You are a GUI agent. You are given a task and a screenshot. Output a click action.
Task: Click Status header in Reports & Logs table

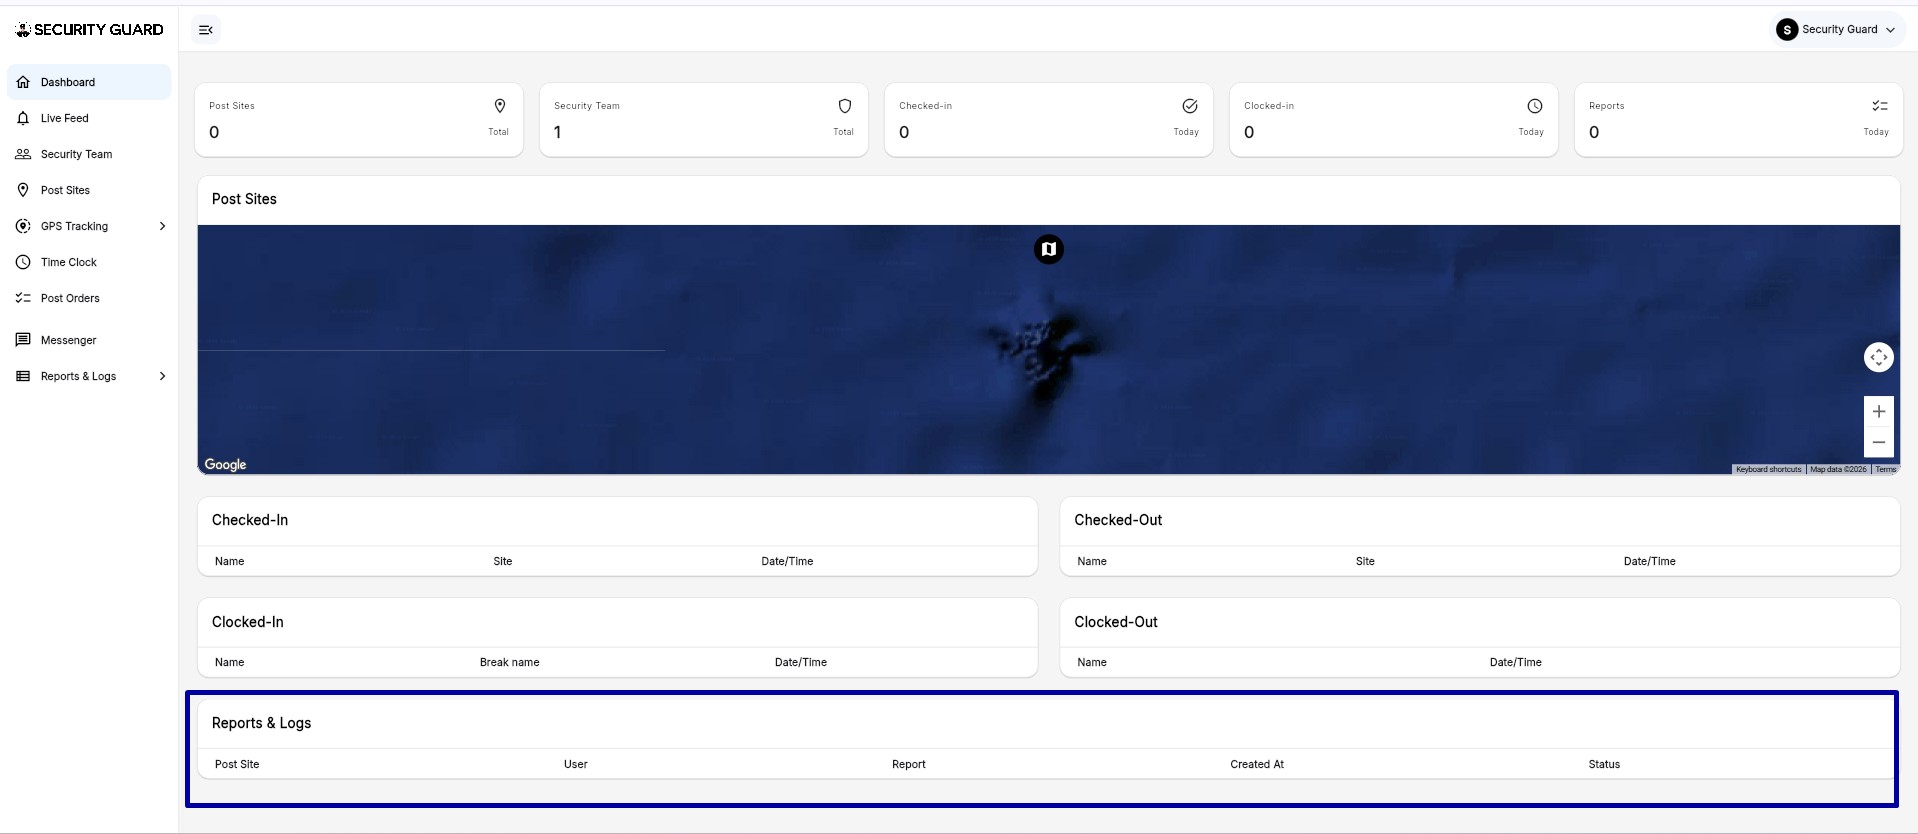[1604, 764]
